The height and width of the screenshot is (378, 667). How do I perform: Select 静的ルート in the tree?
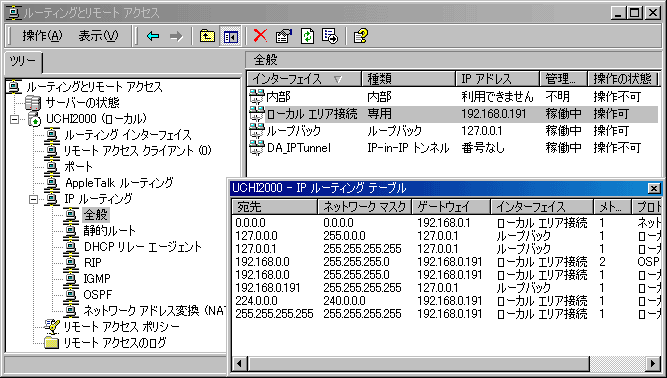click(109, 231)
